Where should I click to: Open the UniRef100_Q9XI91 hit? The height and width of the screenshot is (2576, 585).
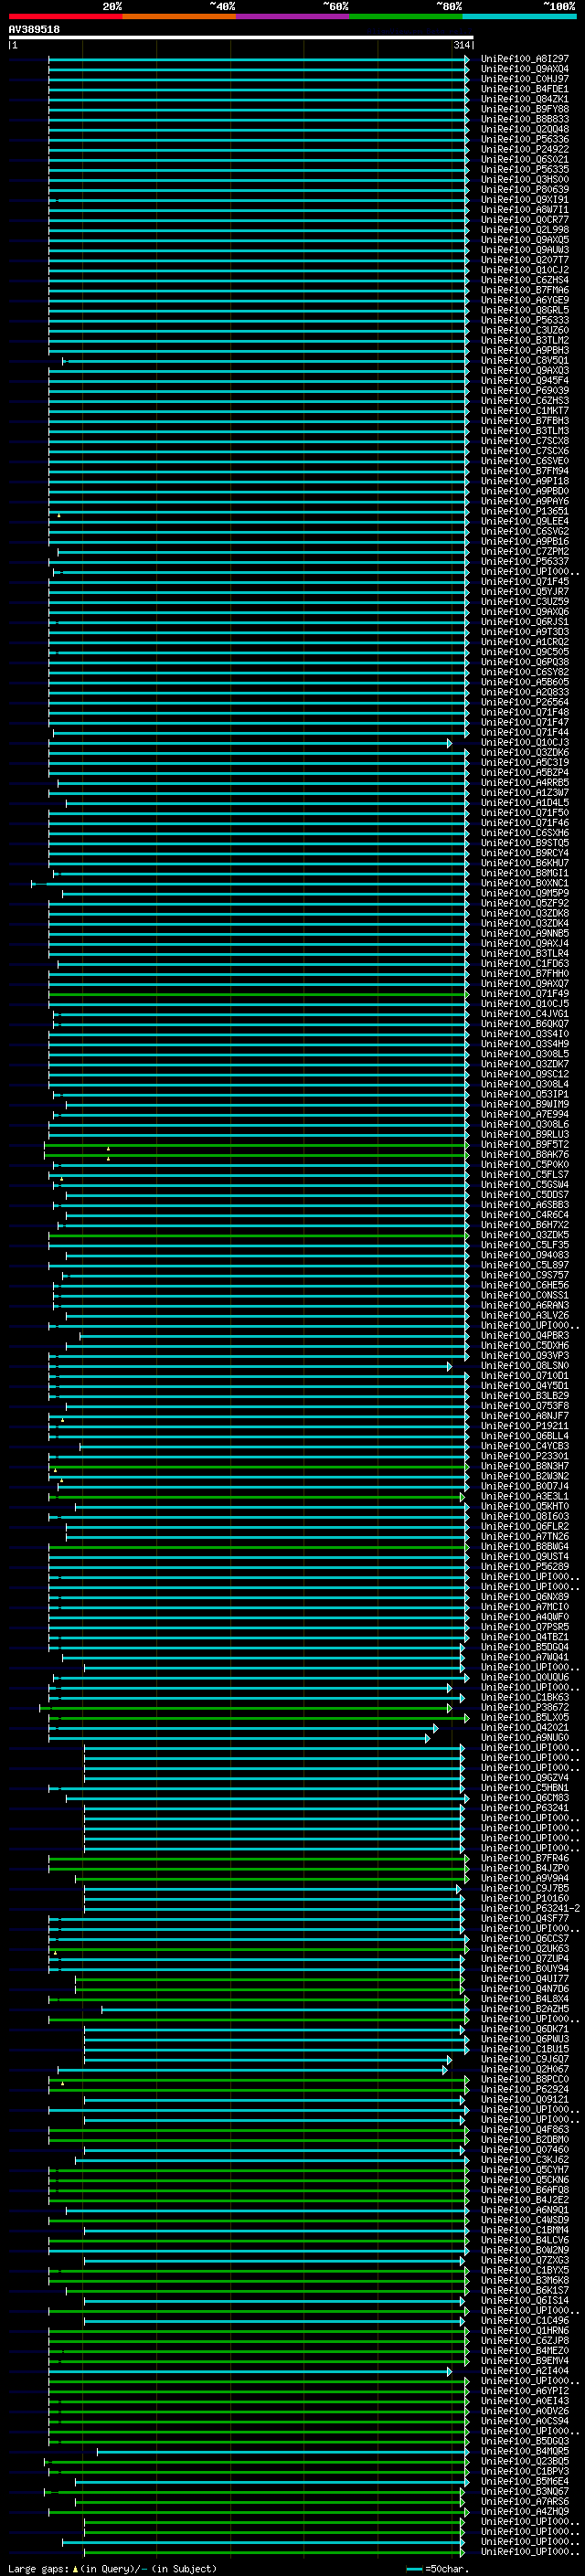pos(524,200)
